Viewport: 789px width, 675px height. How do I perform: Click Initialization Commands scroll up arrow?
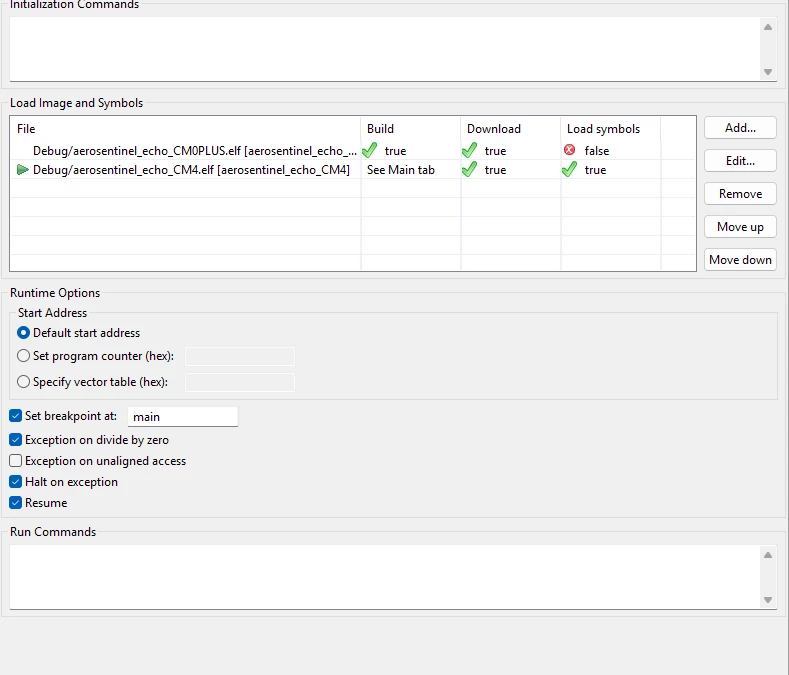[768, 27]
